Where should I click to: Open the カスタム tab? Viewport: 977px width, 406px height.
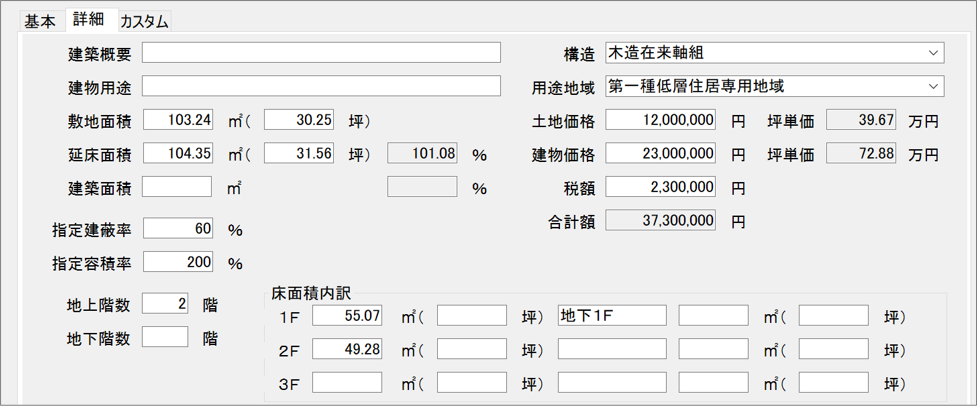[x=144, y=21]
